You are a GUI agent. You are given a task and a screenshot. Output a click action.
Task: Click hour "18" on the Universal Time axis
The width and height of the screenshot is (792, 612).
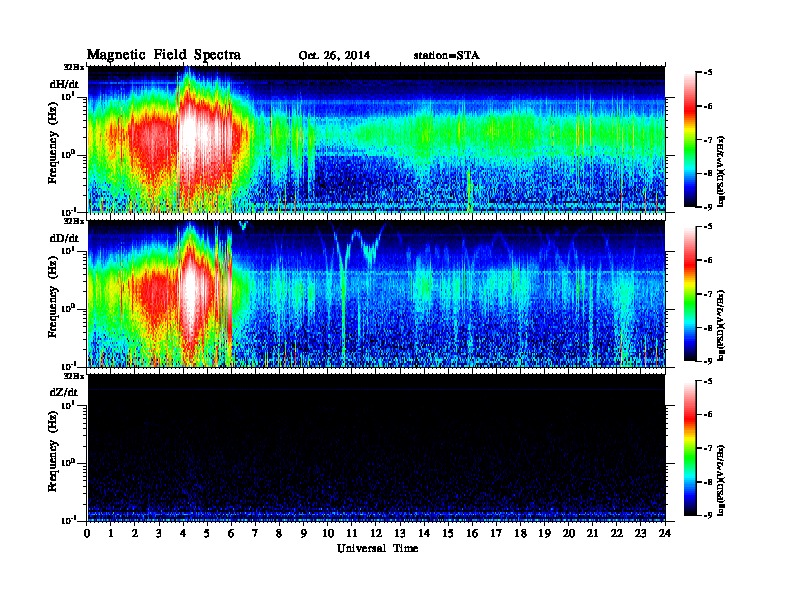click(520, 533)
